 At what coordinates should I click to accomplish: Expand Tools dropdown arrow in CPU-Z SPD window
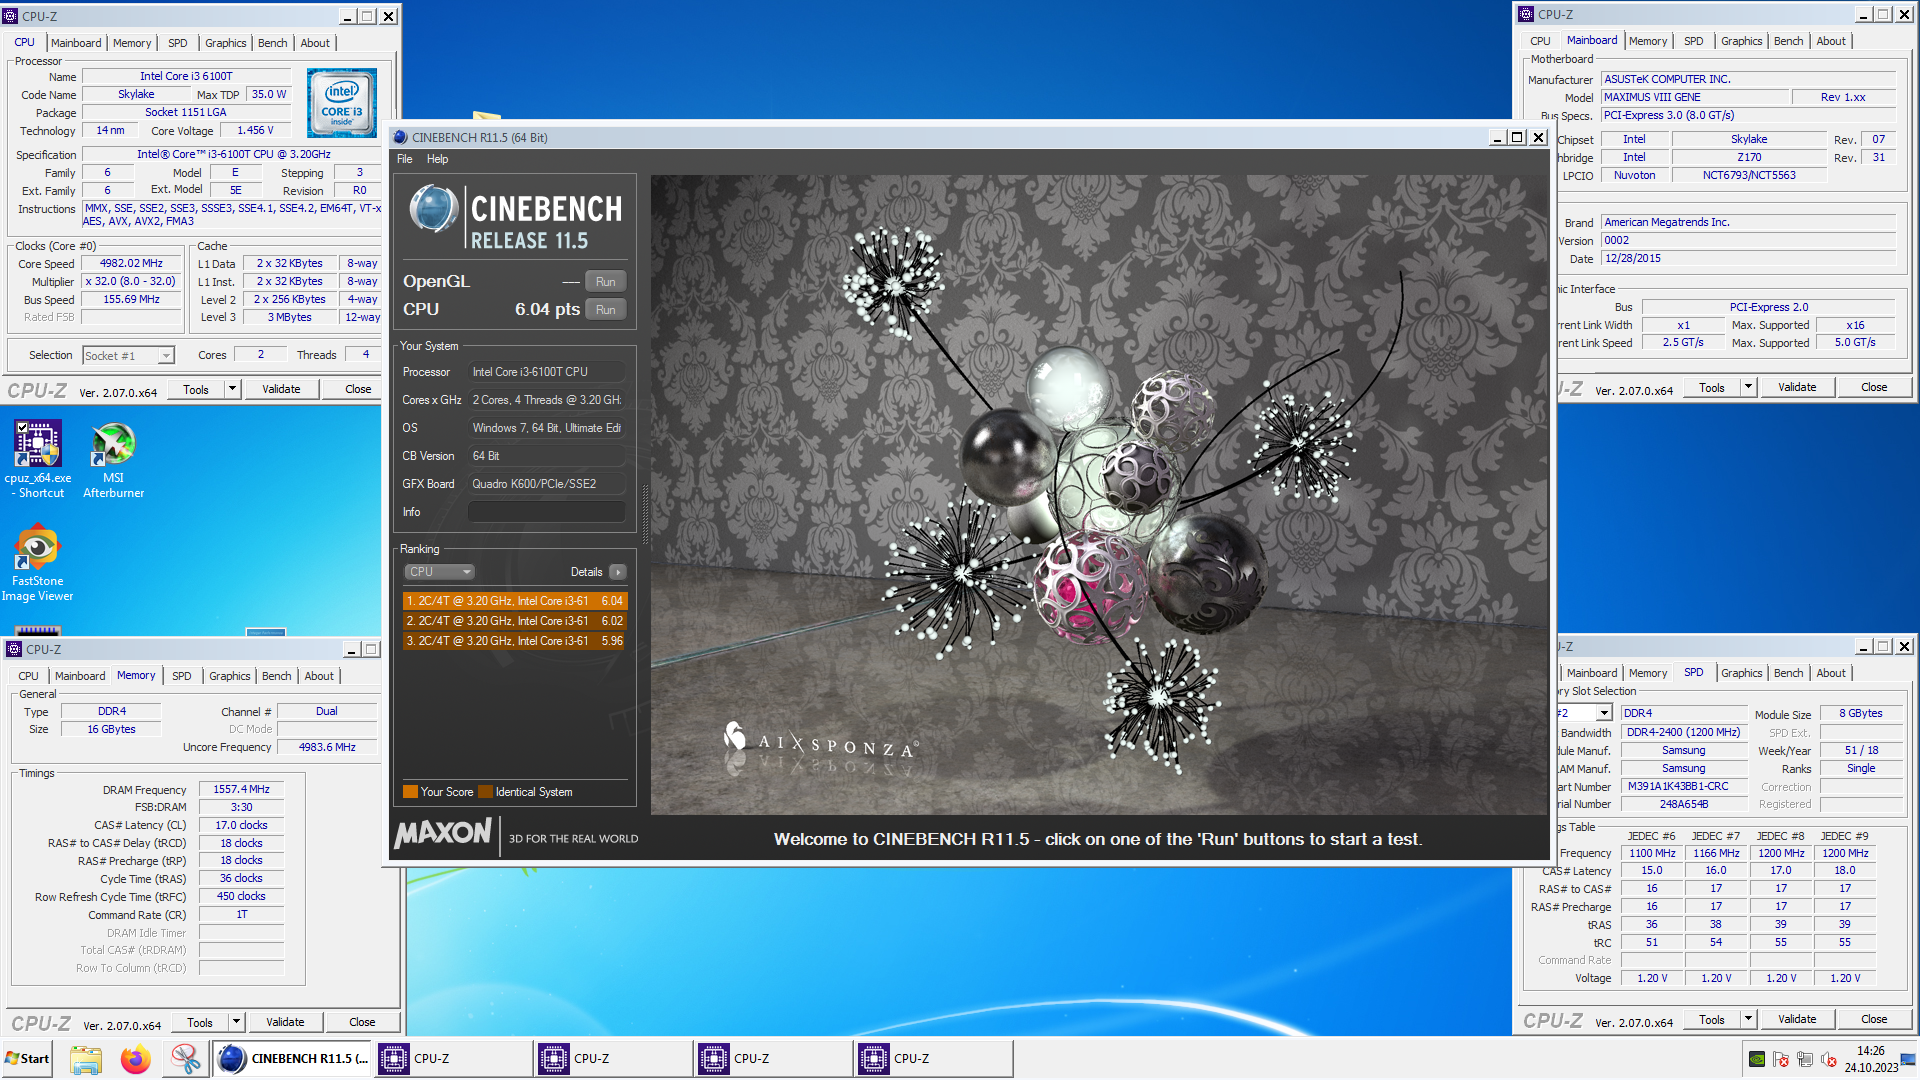[x=1748, y=1019]
